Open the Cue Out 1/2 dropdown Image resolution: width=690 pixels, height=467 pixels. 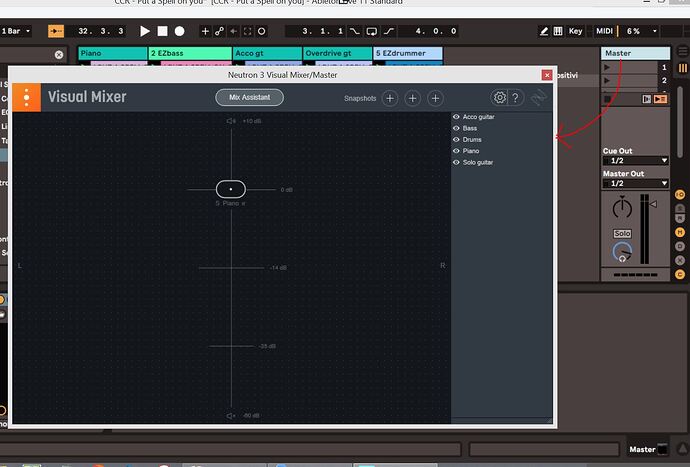tap(635, 161)
